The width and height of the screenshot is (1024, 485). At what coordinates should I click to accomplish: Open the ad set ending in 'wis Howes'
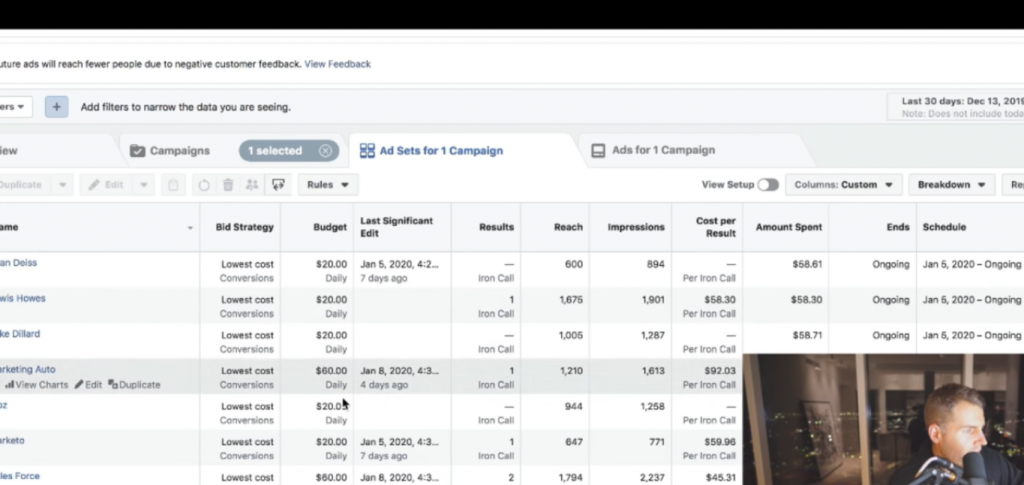point(22,298)
